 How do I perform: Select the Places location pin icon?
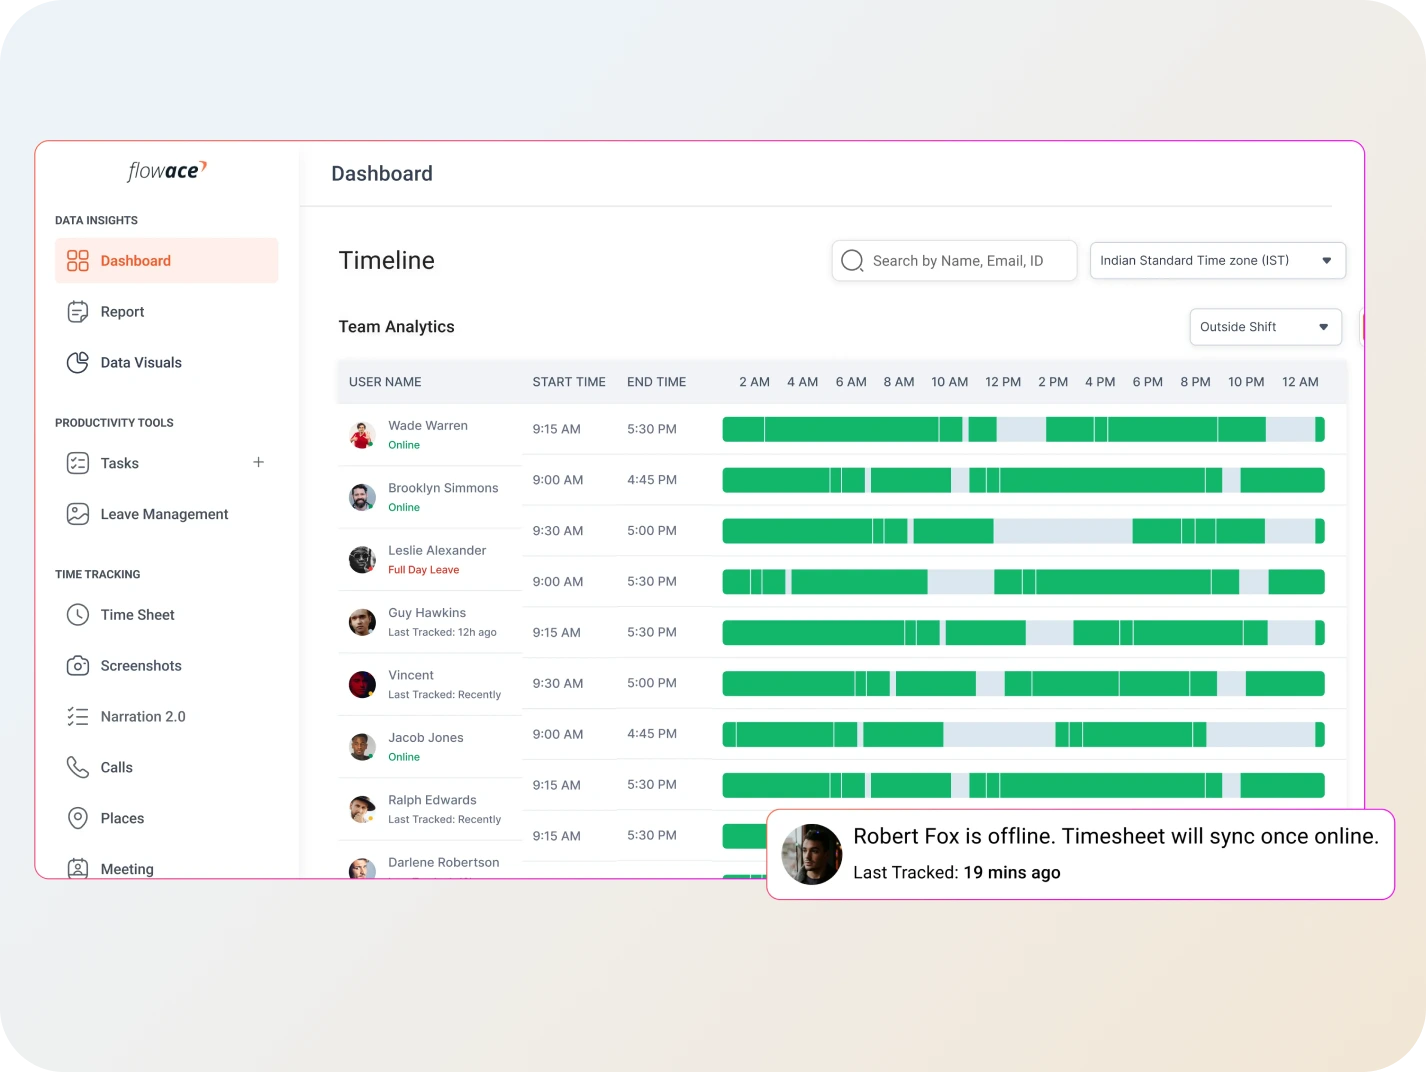[x=77, y=818]
